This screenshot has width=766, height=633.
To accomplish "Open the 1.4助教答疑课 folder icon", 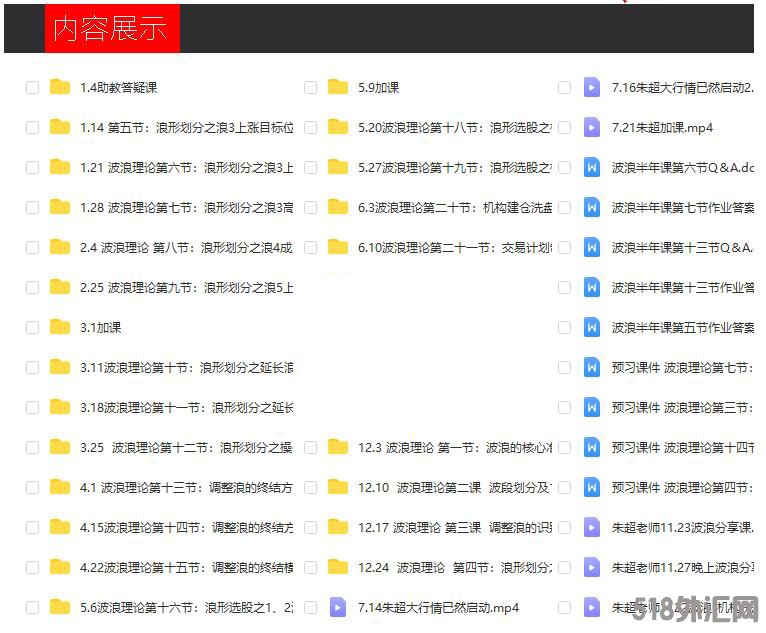I will click(60, 87).
